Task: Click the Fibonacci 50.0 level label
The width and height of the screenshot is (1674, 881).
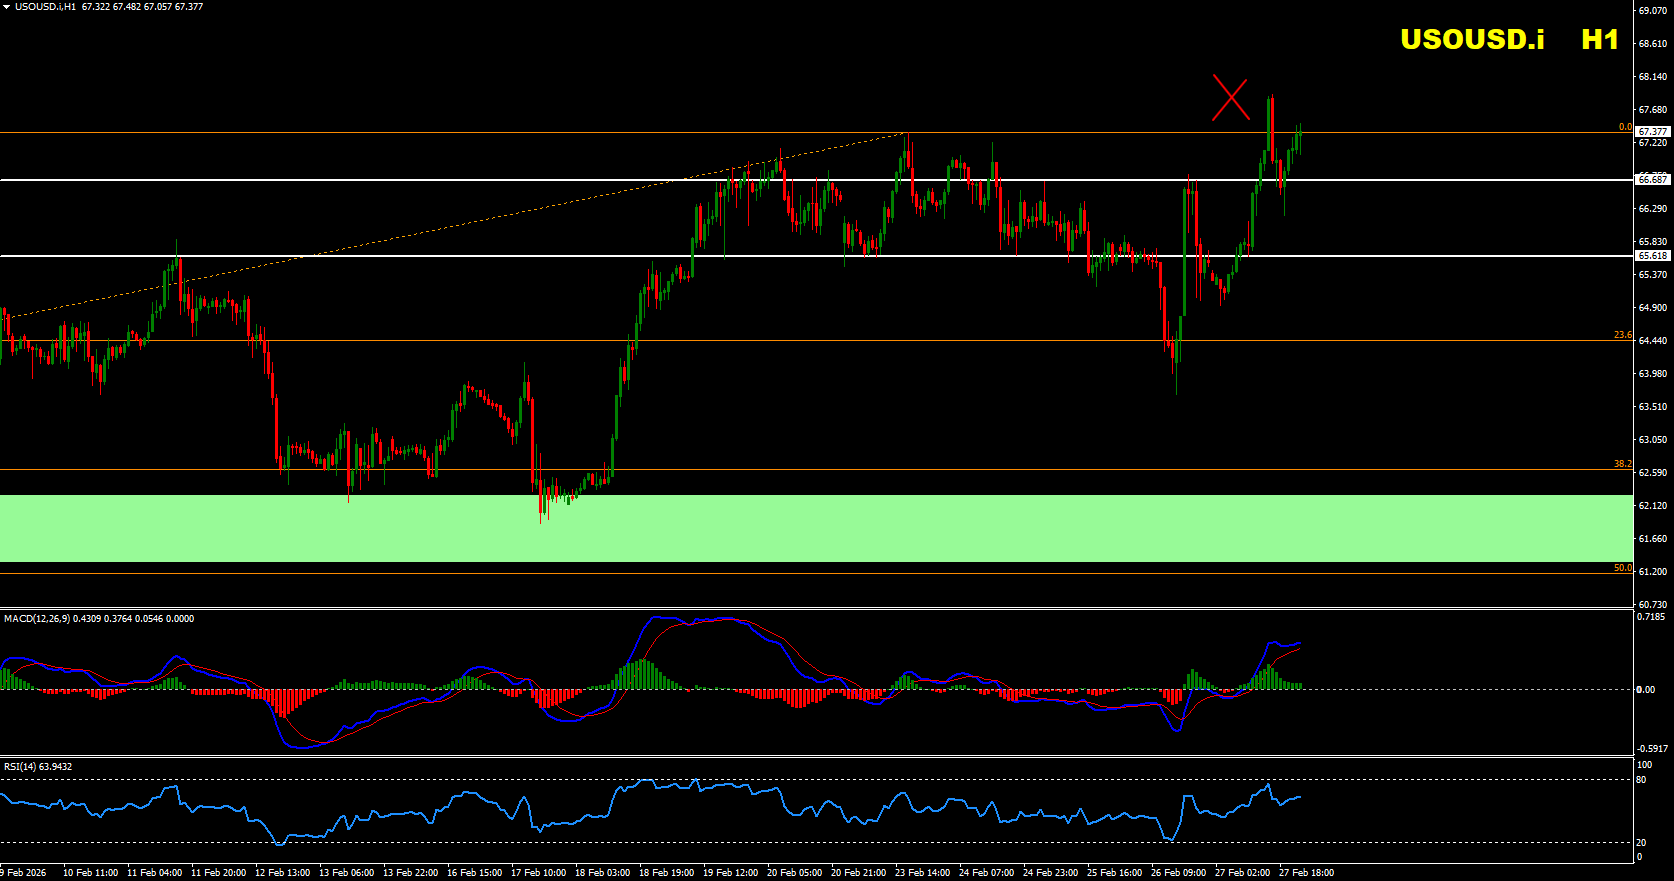Action: (1622, 568)
